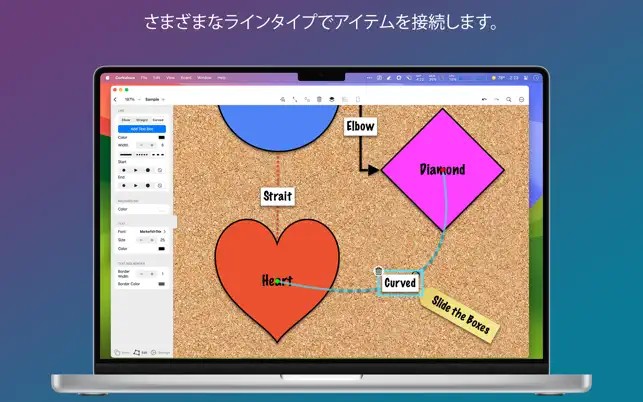Click the blue Add Text Box button
The height and width of the screenshot is (402, 643).
point(142,129)
